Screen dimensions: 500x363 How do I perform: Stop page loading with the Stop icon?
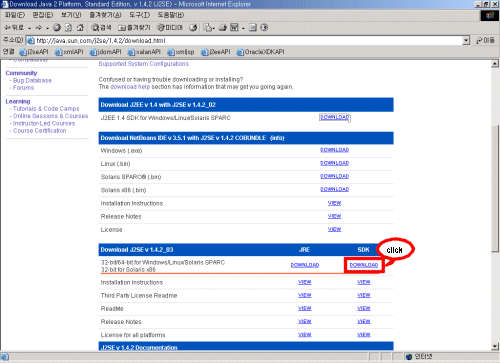[57, 28]
